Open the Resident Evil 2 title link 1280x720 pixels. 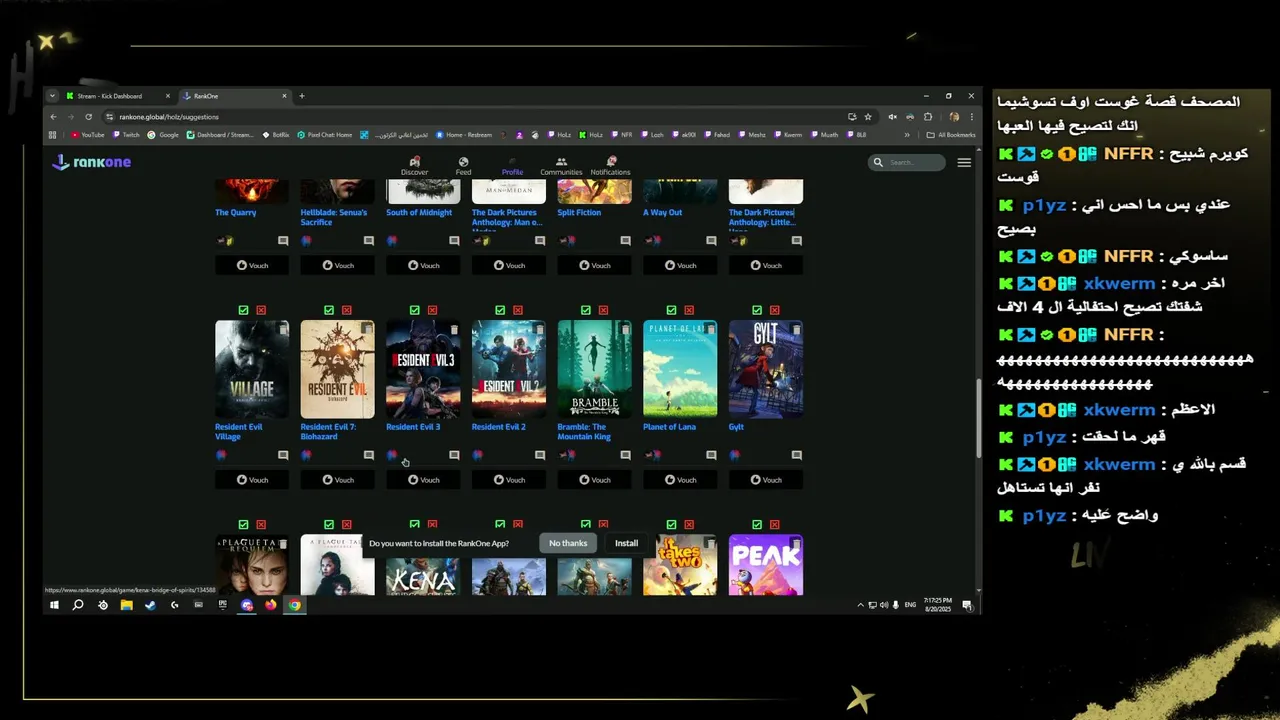(x=499, y=427)
